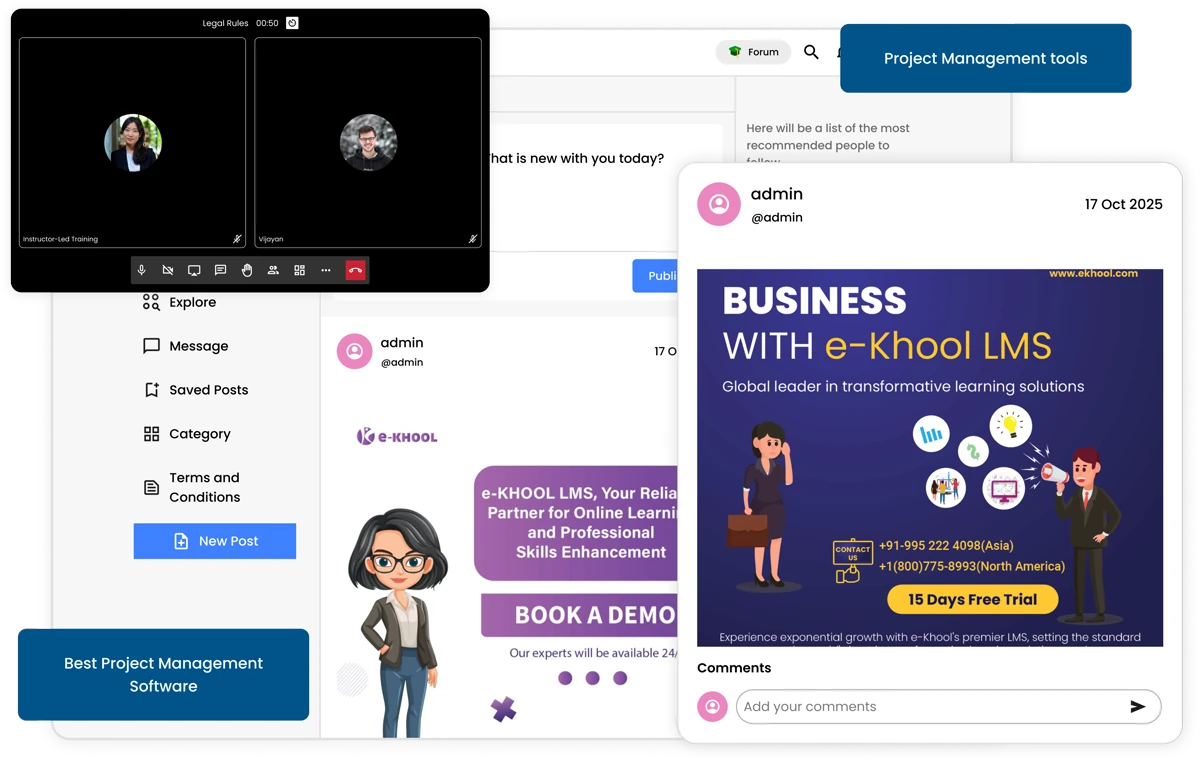This screenshot has width=1200, height=761.
Task: Click the contact us icon on the banner
Action: pos(851,562)
